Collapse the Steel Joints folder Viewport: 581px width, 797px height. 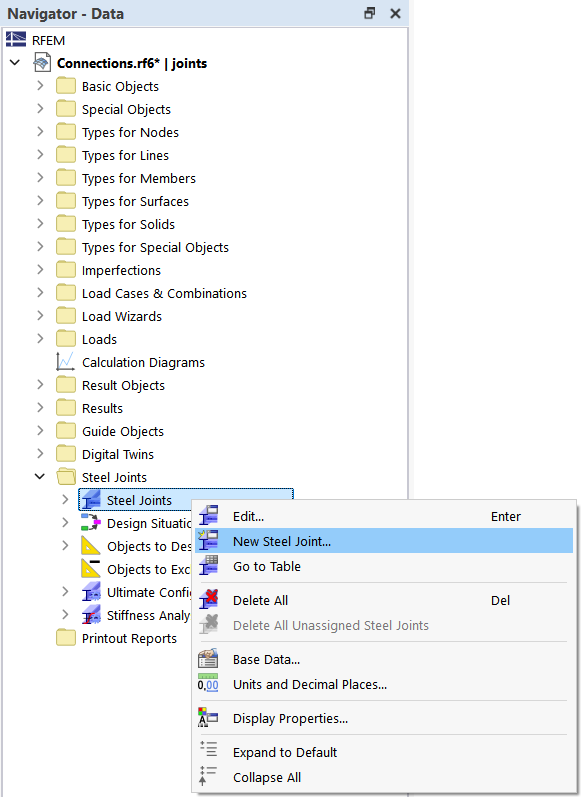tap(40, 476)
